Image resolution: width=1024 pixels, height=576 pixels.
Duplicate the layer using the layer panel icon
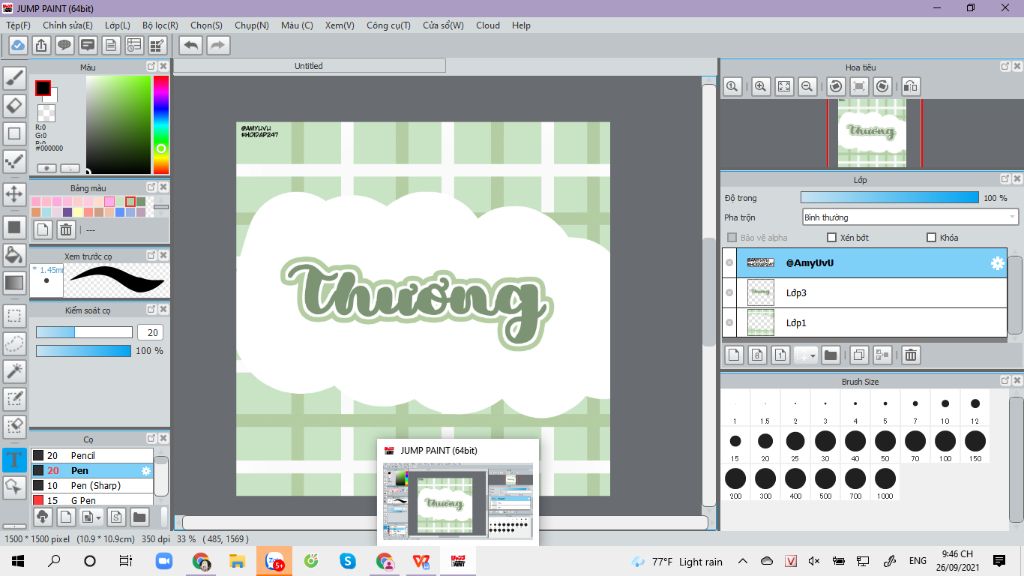pos(859,355)
